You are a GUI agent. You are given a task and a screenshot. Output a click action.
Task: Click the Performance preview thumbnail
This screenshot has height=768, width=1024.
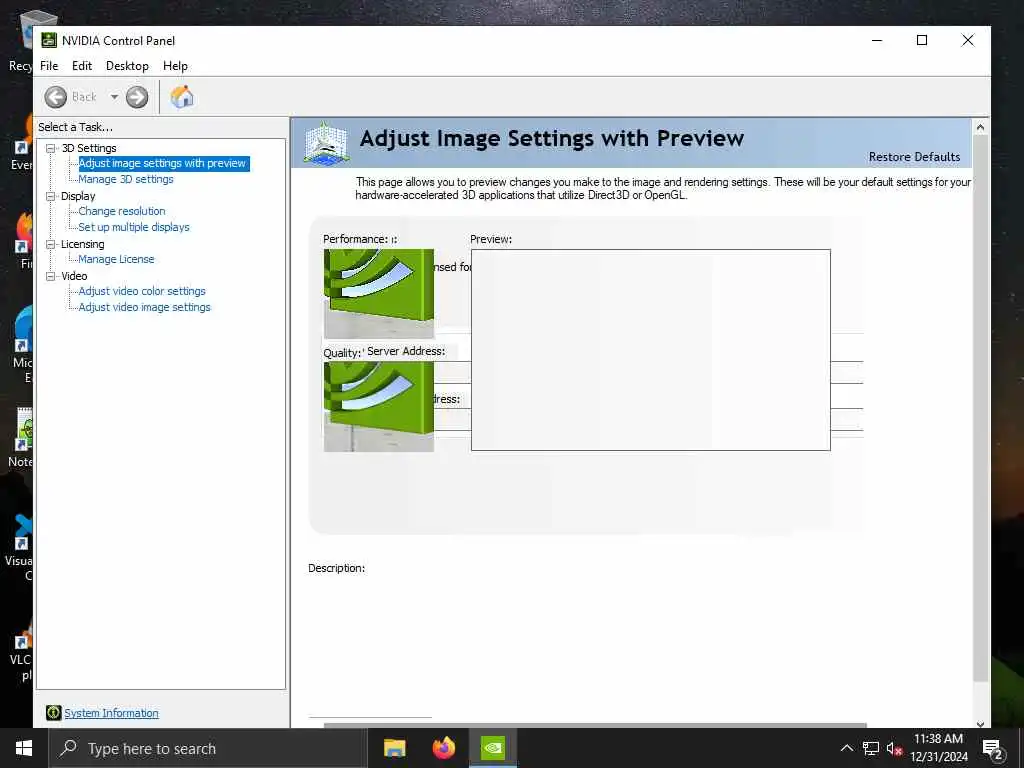pos(379,294)
